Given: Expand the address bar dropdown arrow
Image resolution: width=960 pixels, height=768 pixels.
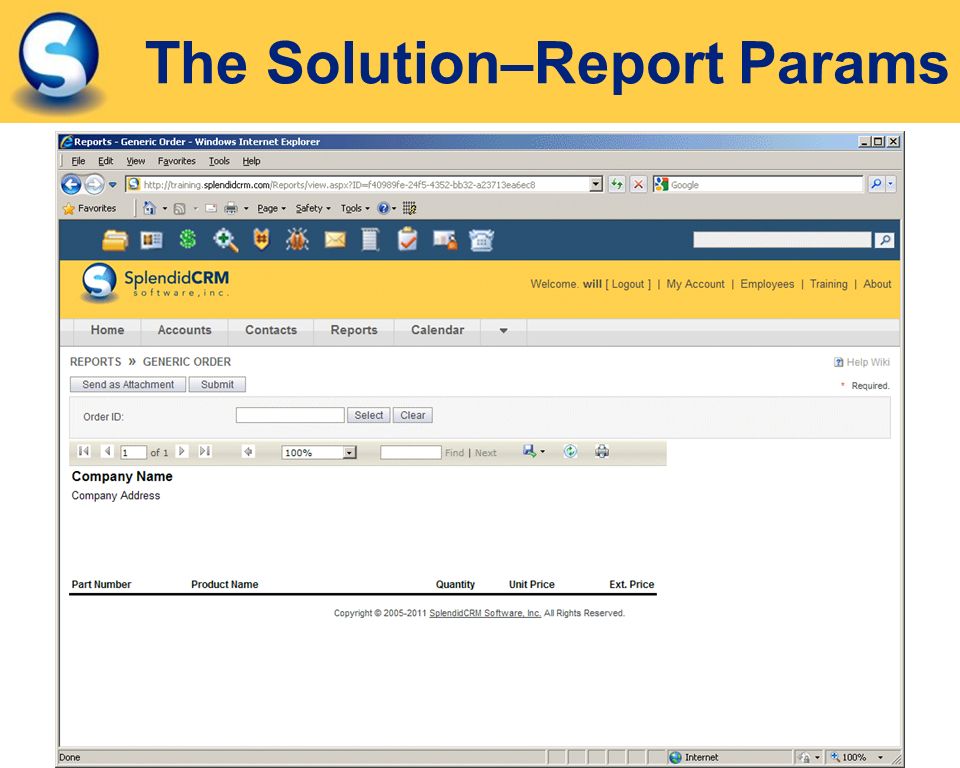Looking at the screenshot, I should 596,184.
